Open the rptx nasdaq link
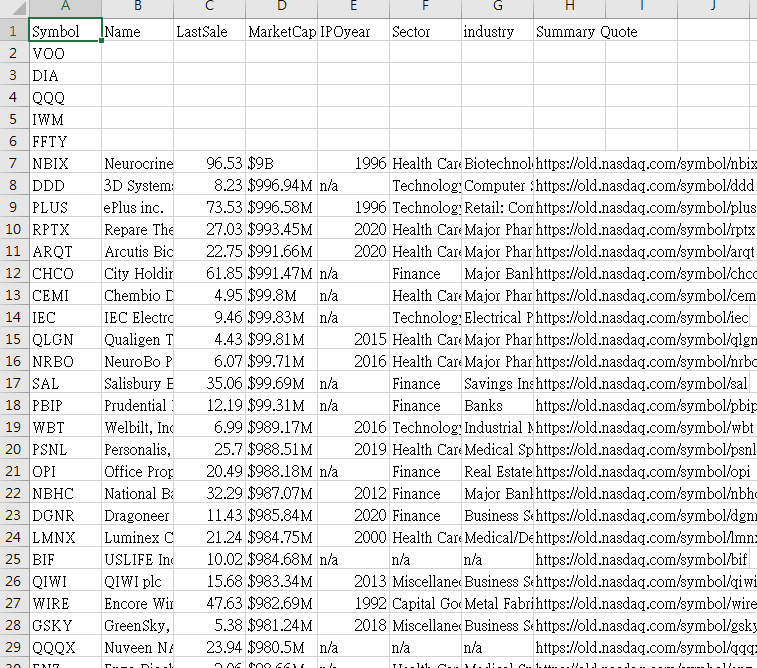Viewport: 757px width, 668px height. pos(645,230)
